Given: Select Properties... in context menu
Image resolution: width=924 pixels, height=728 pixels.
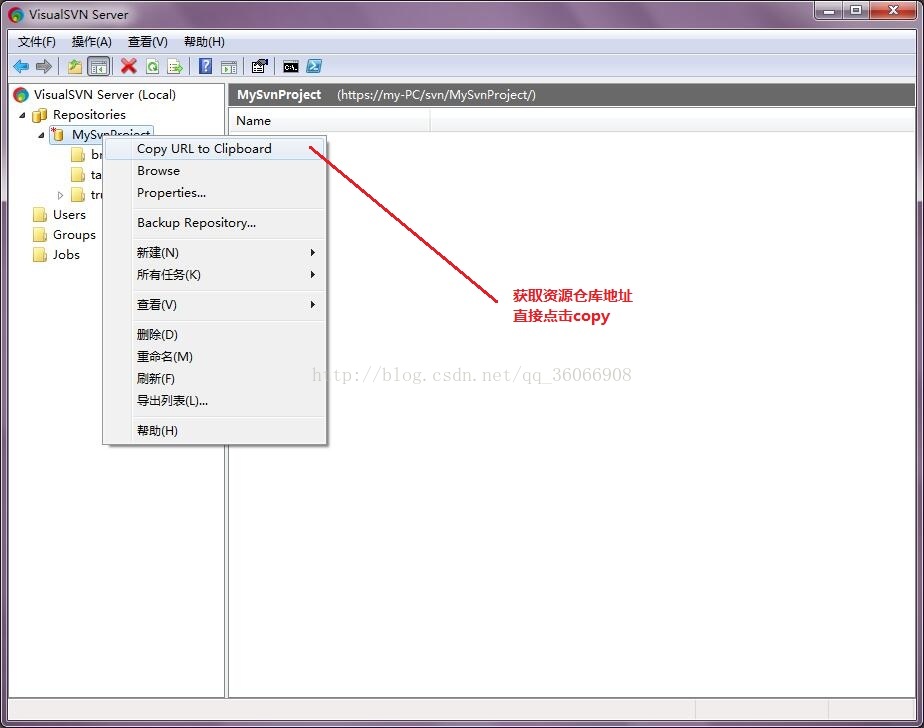Looking at the screenshot, I should 215,193.
